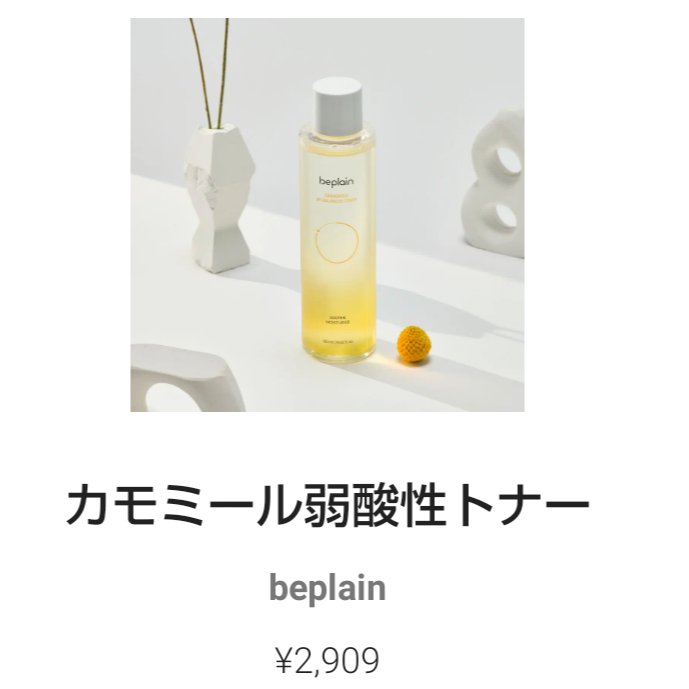This screenshot has width=689, height=689.
Task: Click the トナー word in the title
Action: click(x=521, y=507)
